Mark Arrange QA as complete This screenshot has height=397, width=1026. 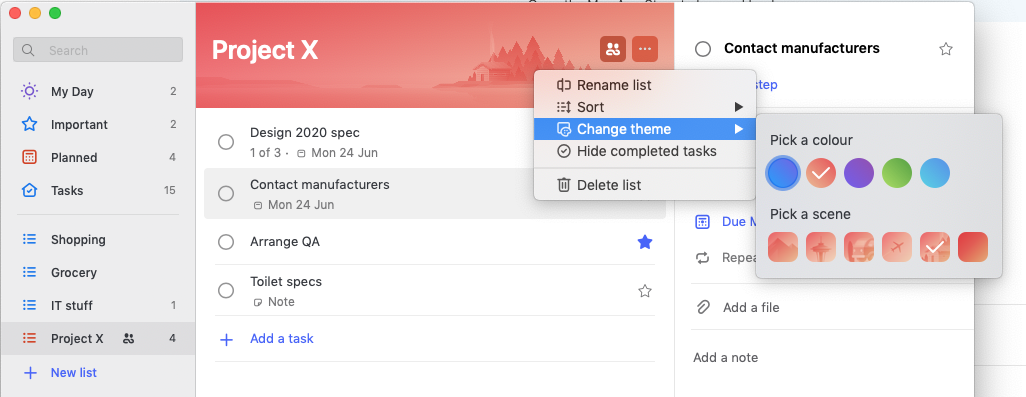click(x=226, y=242)
